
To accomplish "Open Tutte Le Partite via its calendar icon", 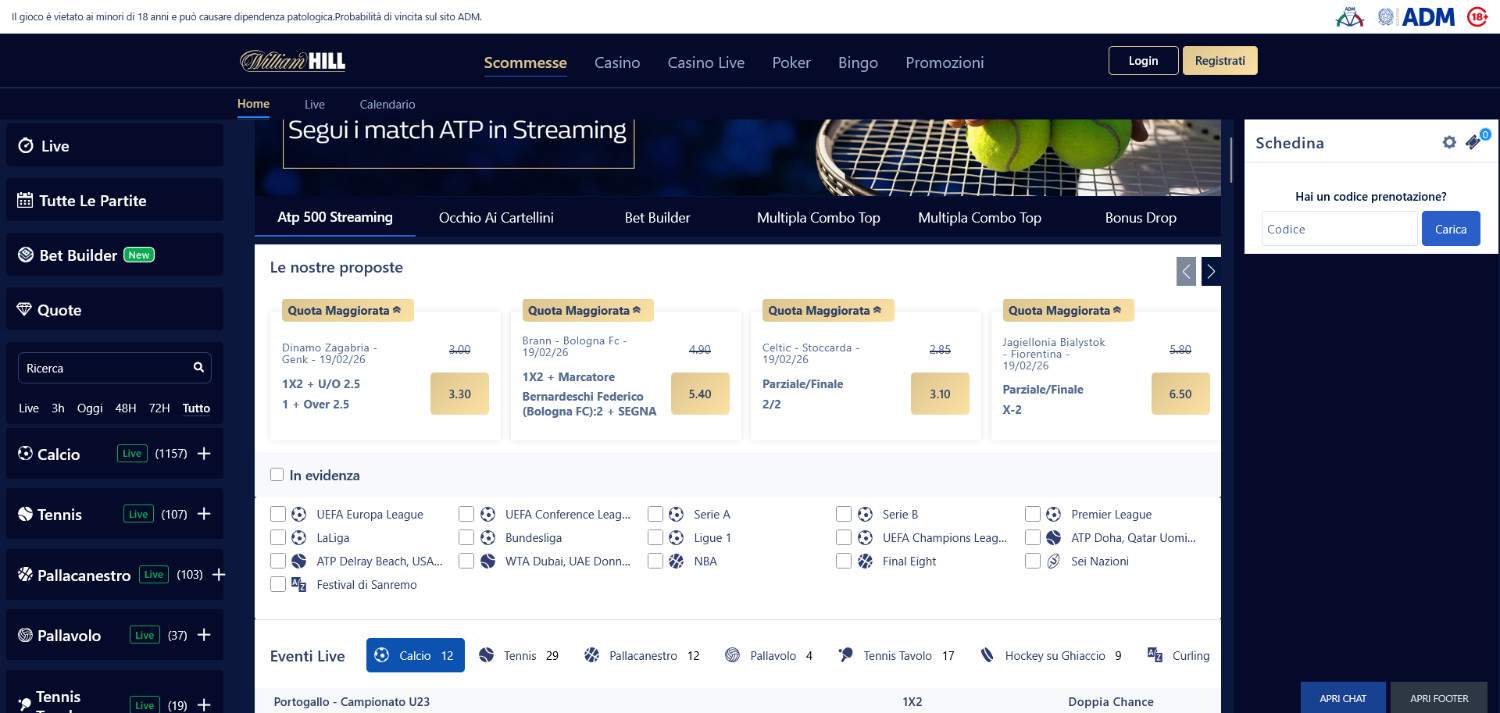I will click(27, 200).
